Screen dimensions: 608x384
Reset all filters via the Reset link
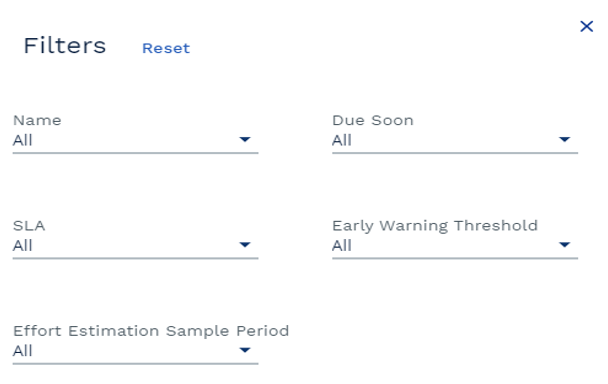[x=166, y=48]
